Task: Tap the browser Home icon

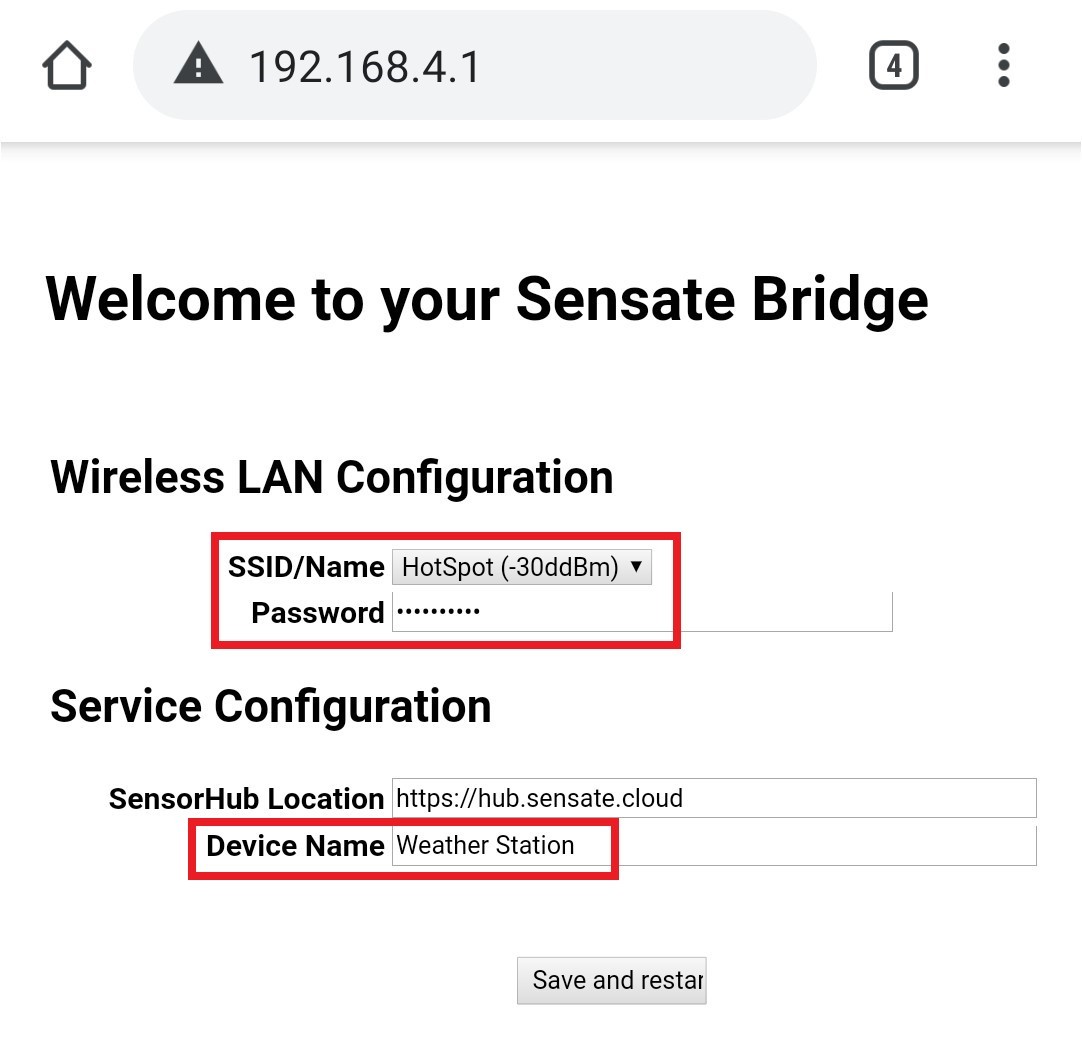Action: coord(67,66)
